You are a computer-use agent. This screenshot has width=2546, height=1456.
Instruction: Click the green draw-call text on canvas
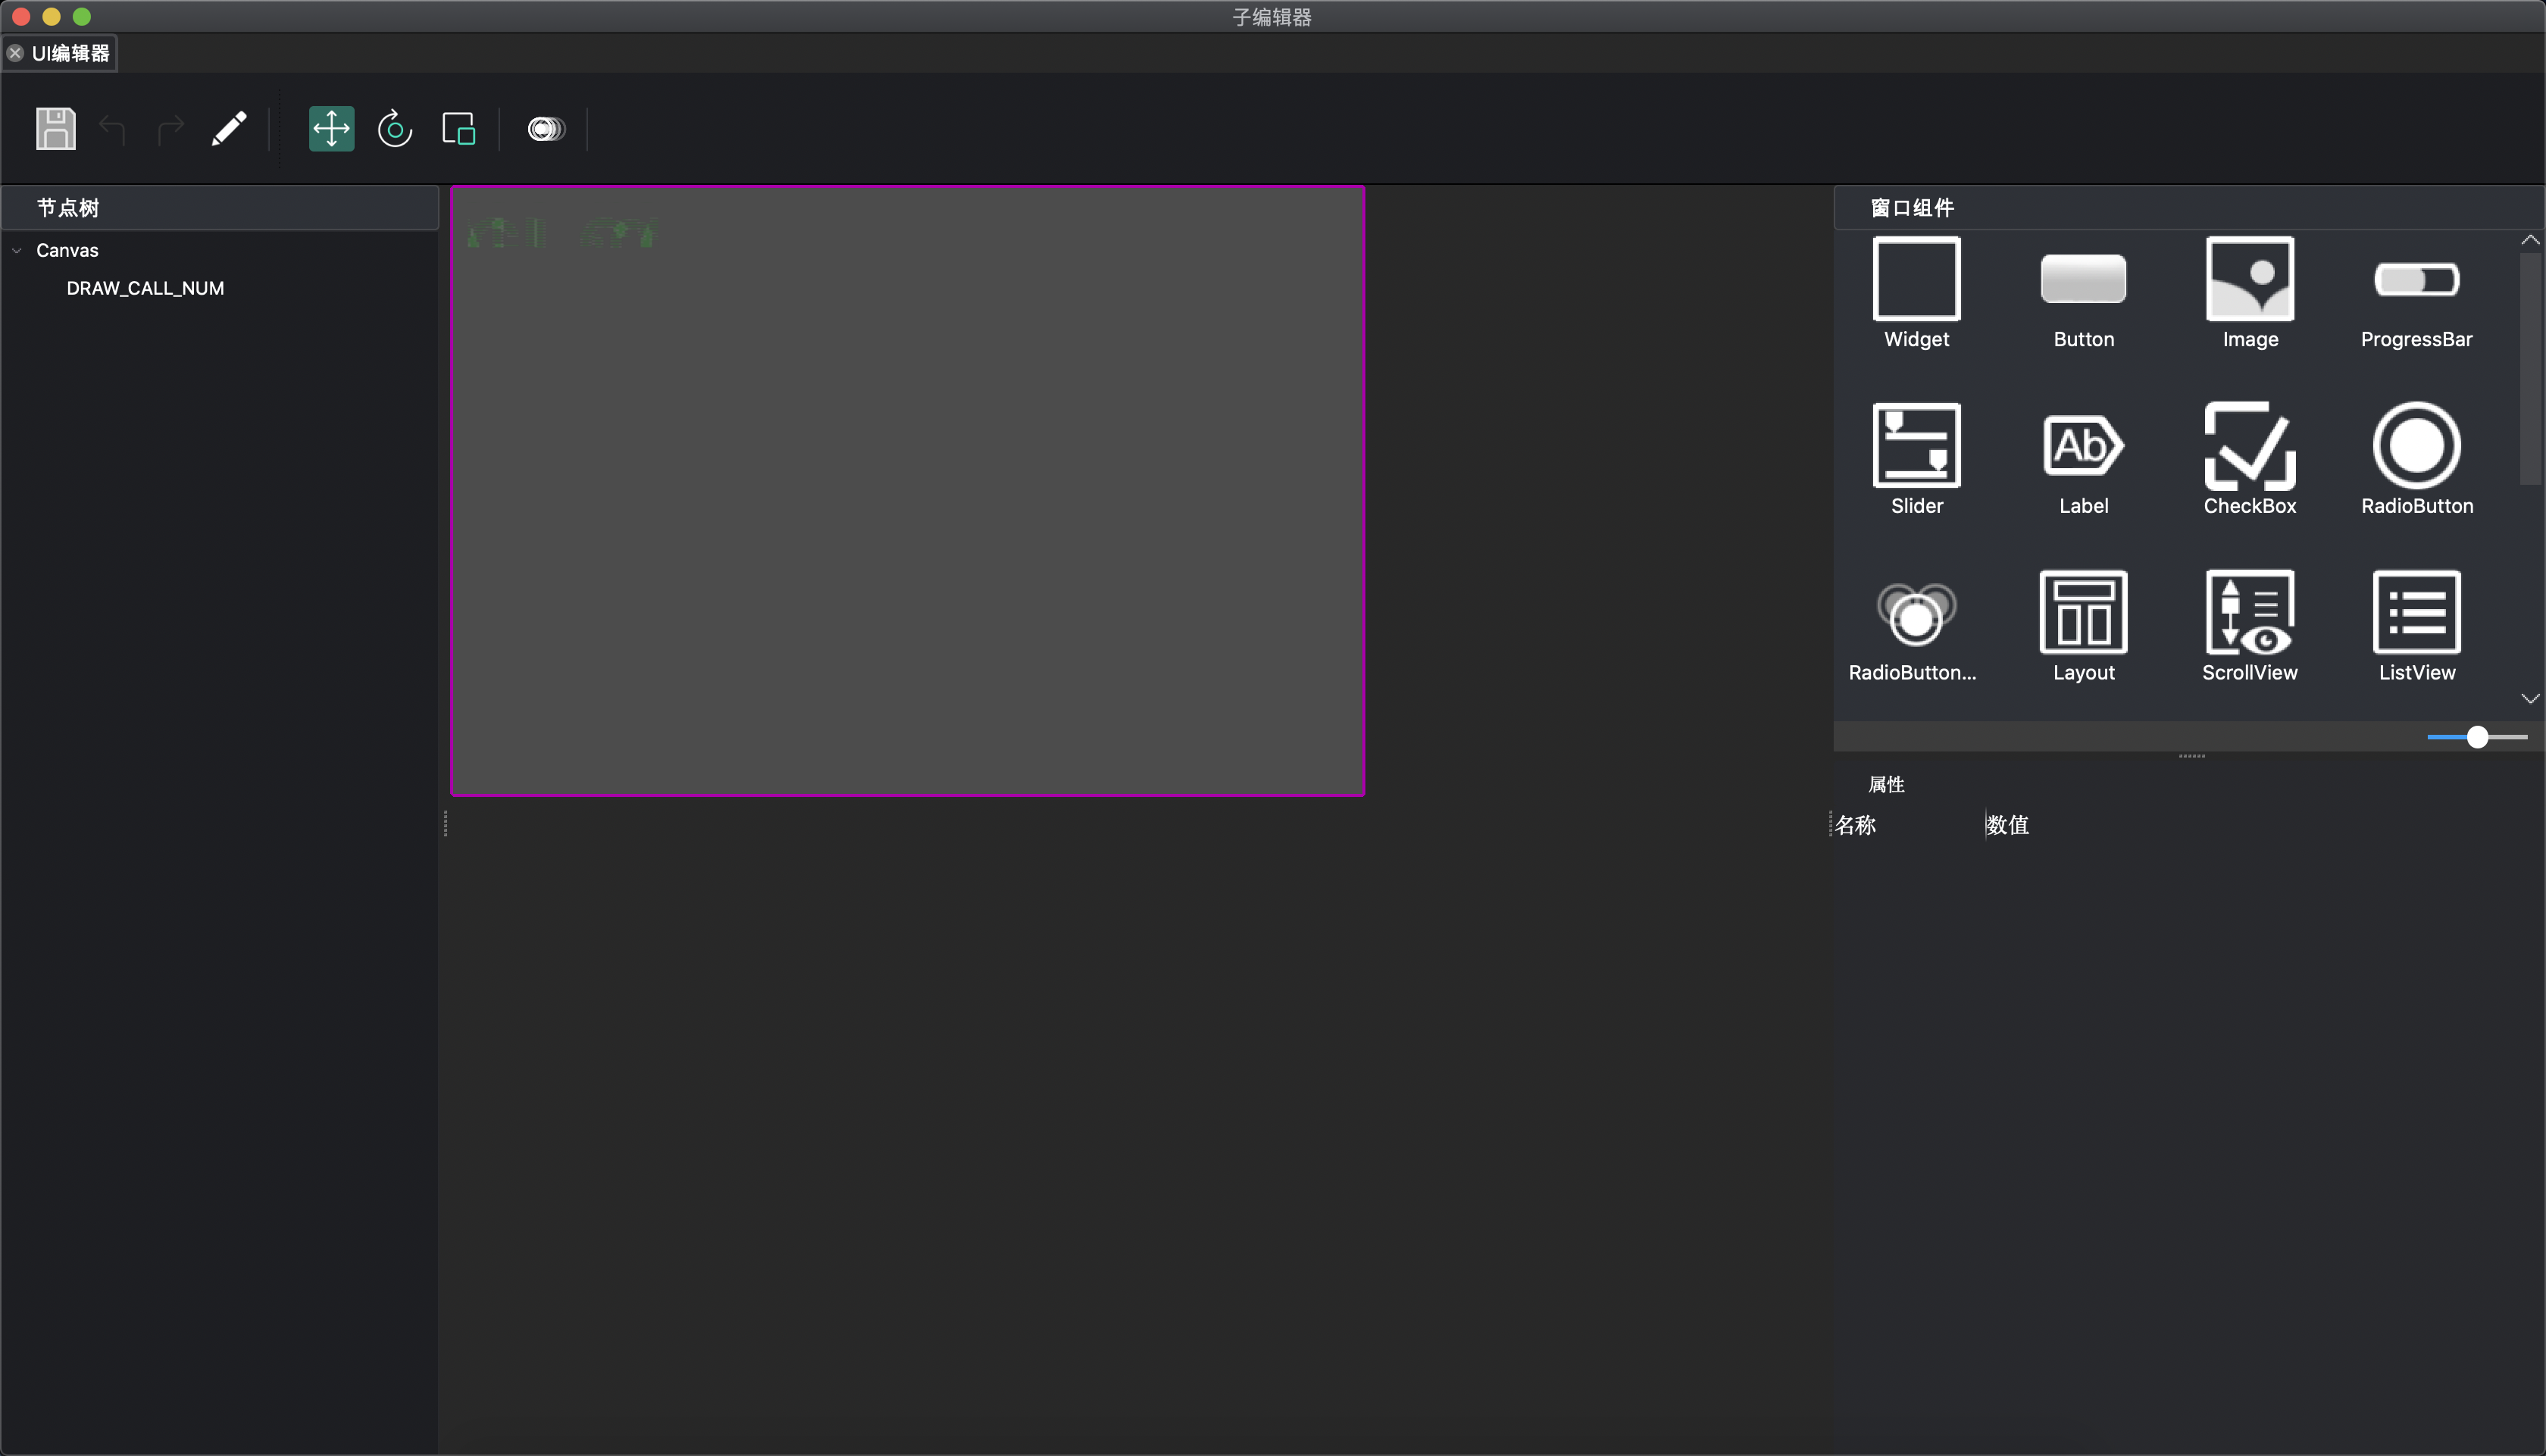point(562,233)
